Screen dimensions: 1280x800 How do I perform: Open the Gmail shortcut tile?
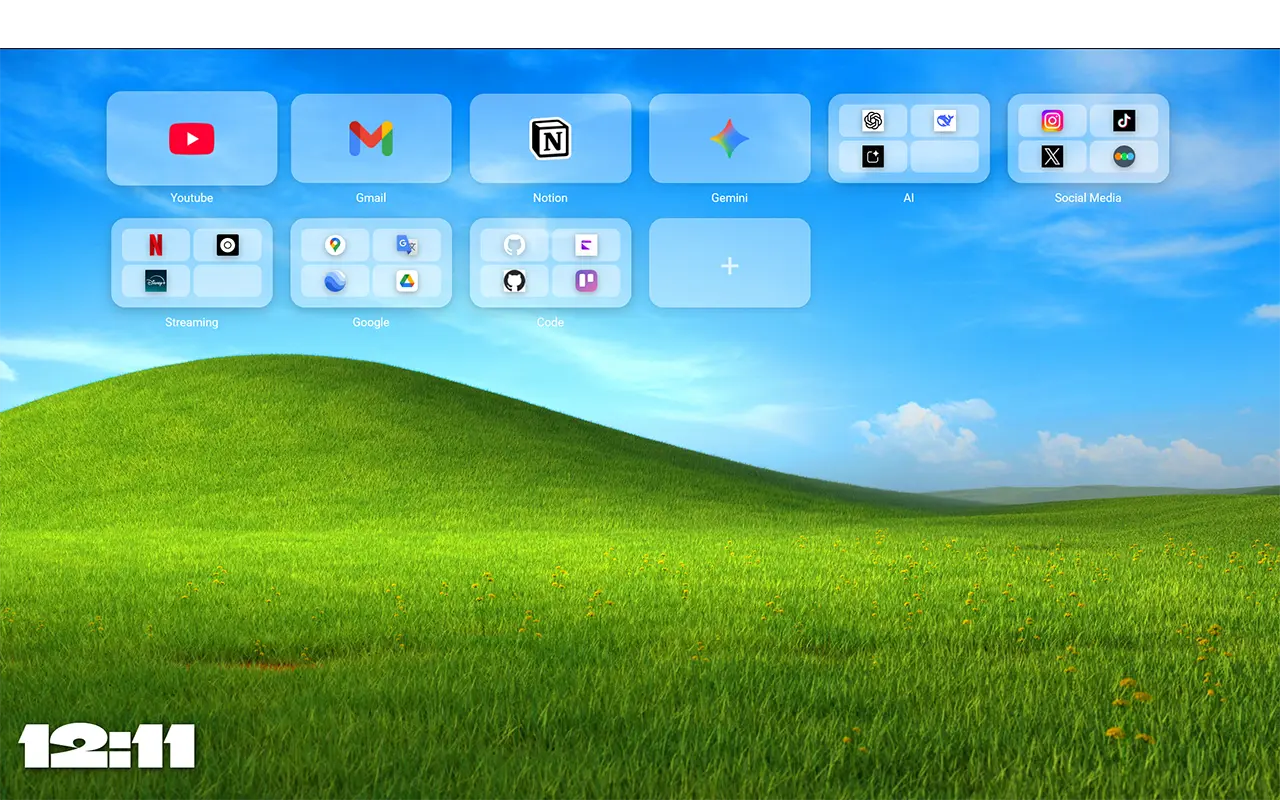[371, 139]
